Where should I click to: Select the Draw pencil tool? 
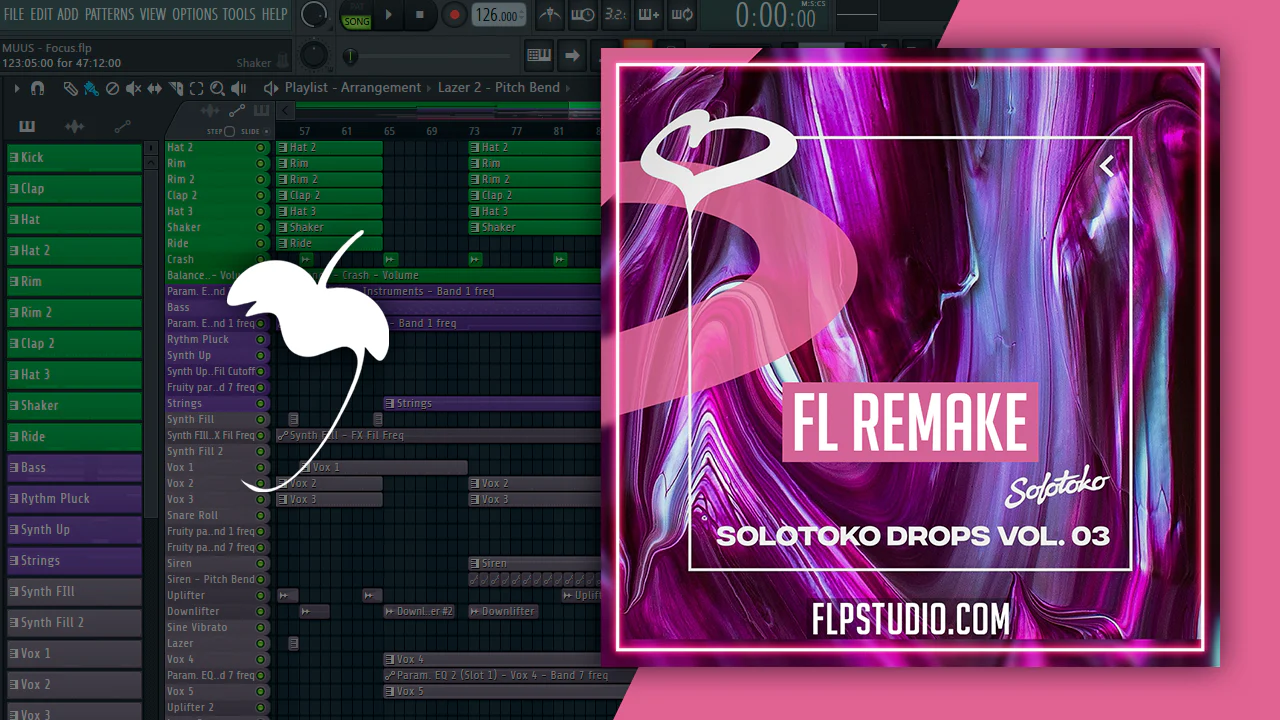coord(70,88)
